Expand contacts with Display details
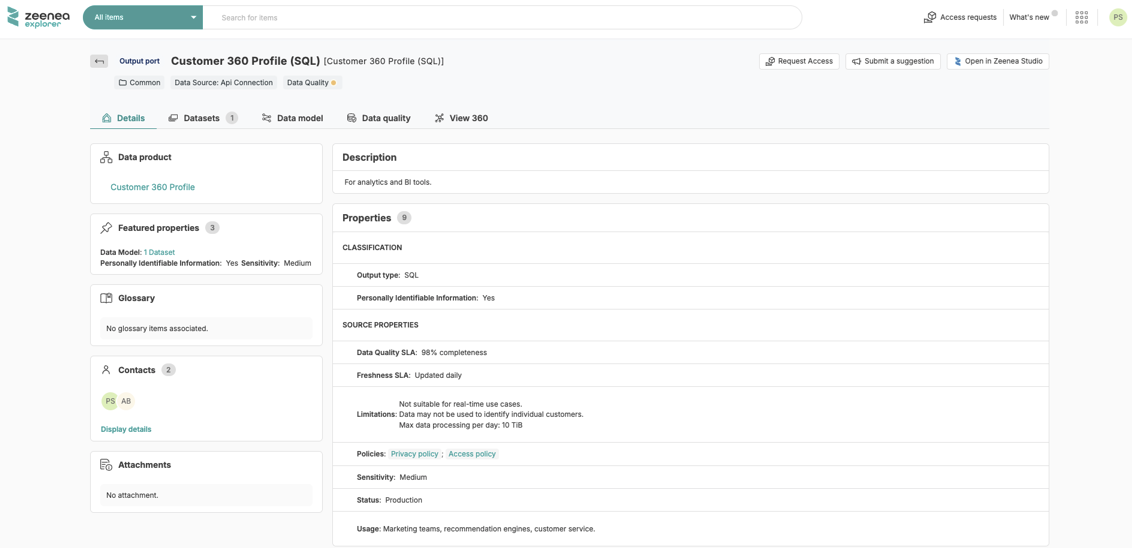Screen dimensions: 1132x548 [x=126, y=429]
